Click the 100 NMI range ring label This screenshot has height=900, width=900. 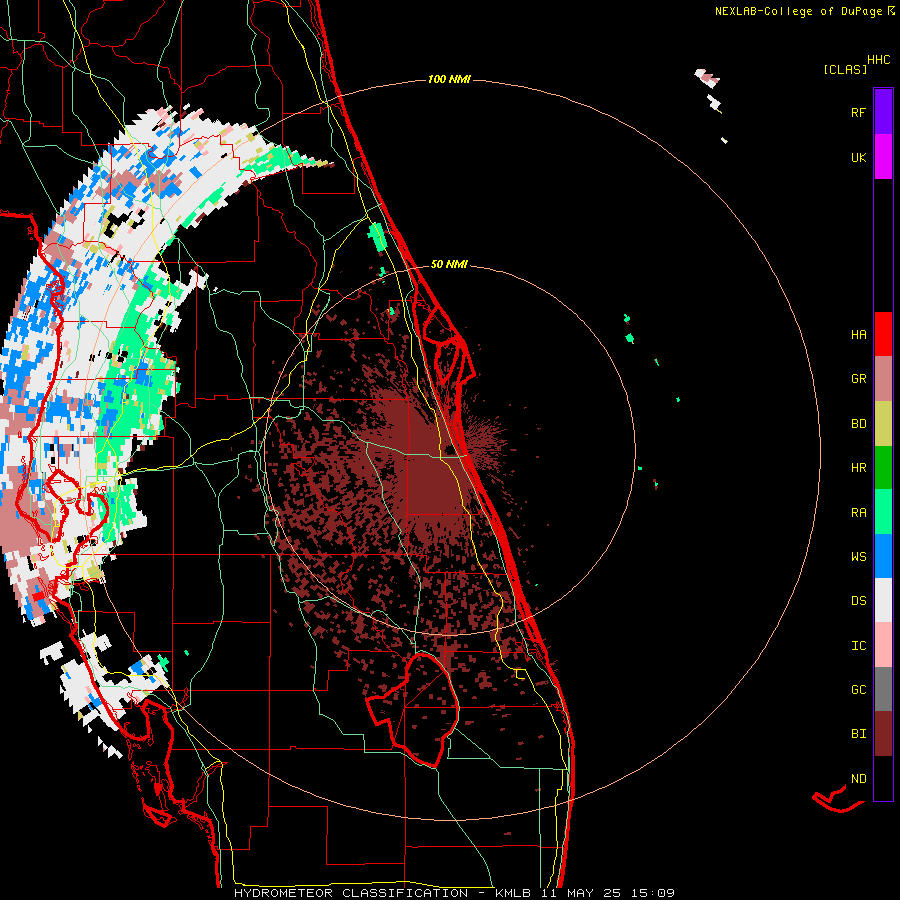click(449, 79)
